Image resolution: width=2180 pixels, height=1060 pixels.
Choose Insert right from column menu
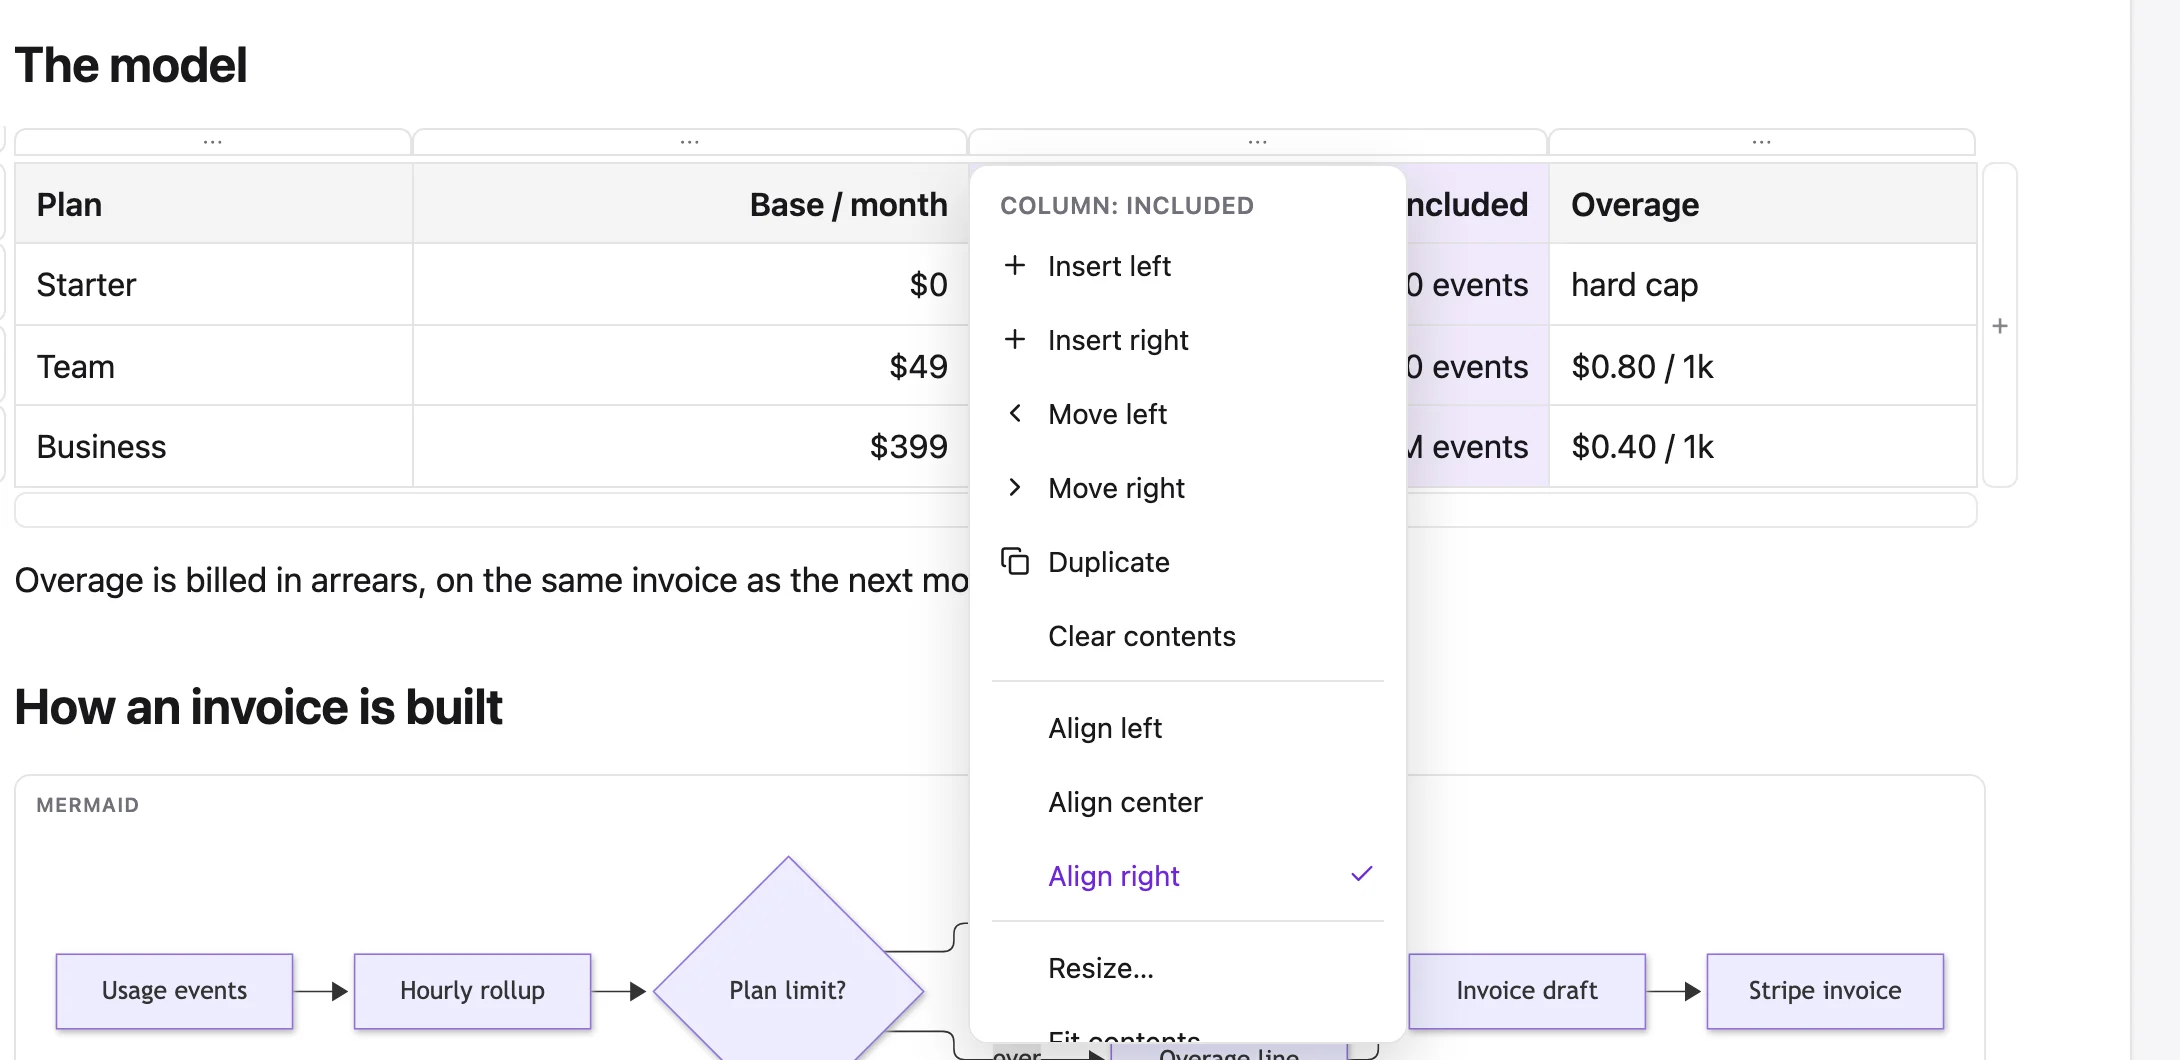tap(1187, 340)
